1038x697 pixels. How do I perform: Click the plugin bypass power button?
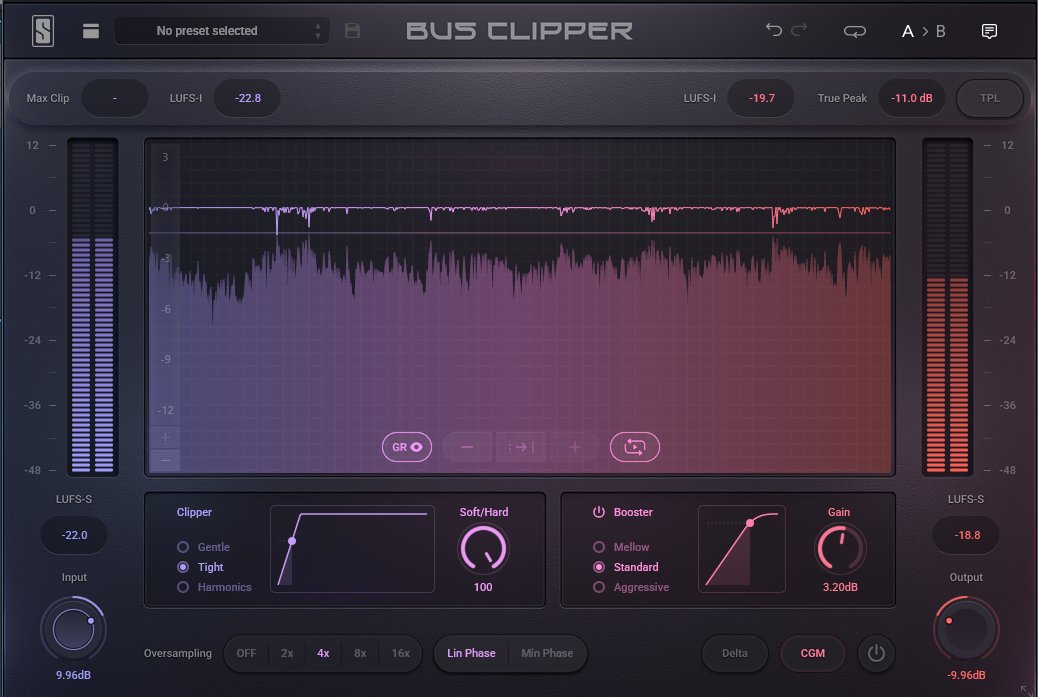click(x=876, y=653)
